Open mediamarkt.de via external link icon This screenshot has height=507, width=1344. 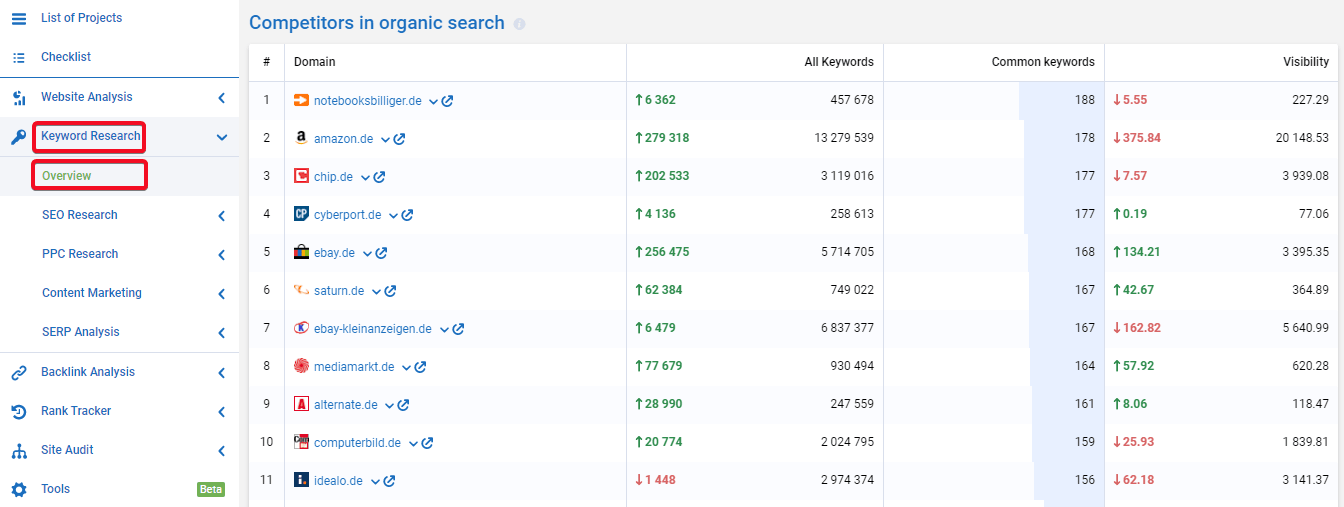pyautogui.click(x=420, y=367)
